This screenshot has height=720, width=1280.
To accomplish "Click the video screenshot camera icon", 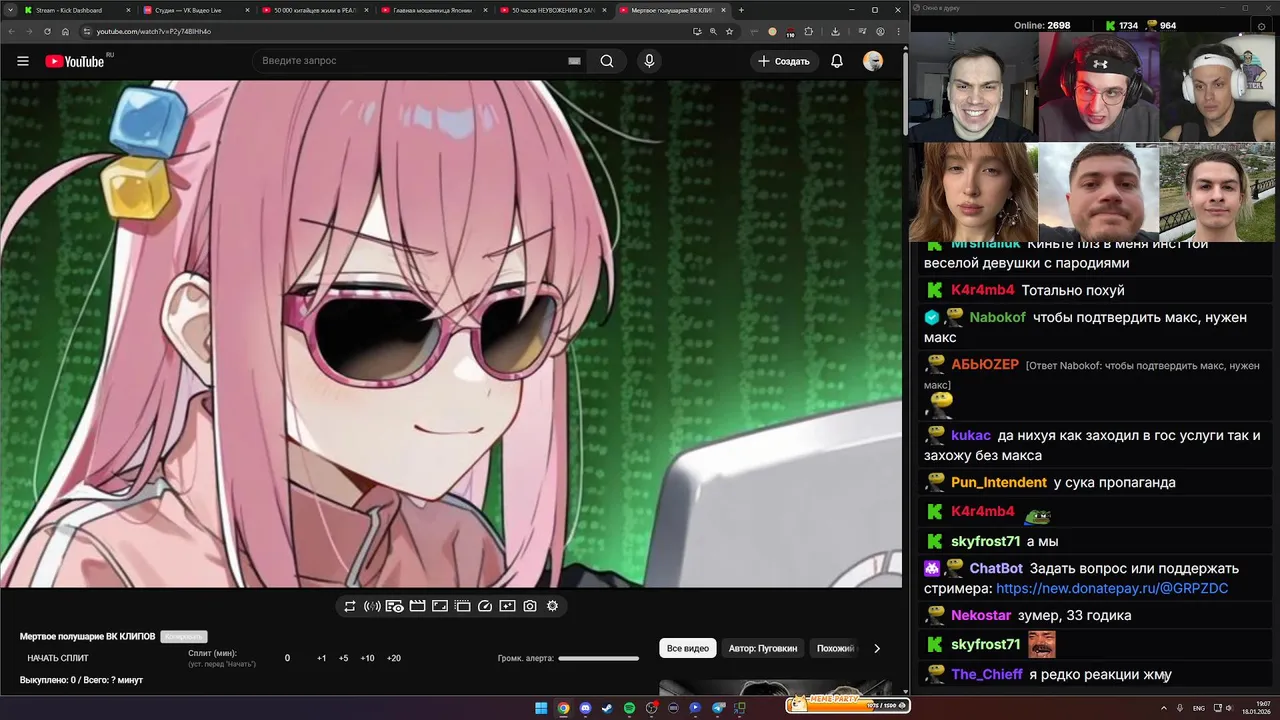I will 530,606.
